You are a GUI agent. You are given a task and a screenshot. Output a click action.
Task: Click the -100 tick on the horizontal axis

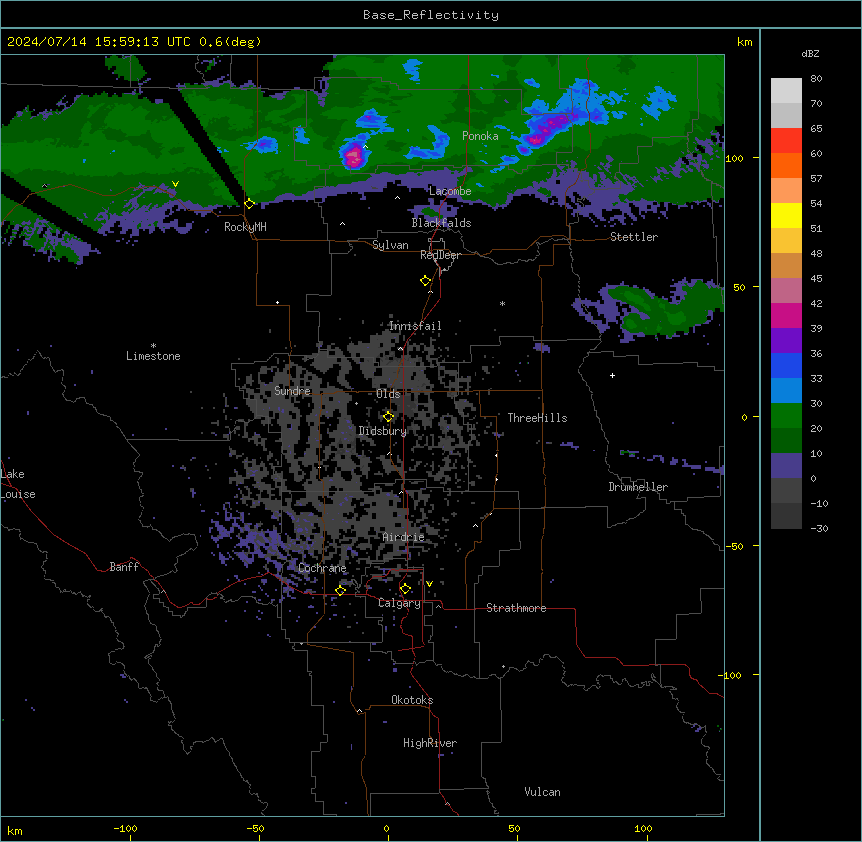[125, 829]
